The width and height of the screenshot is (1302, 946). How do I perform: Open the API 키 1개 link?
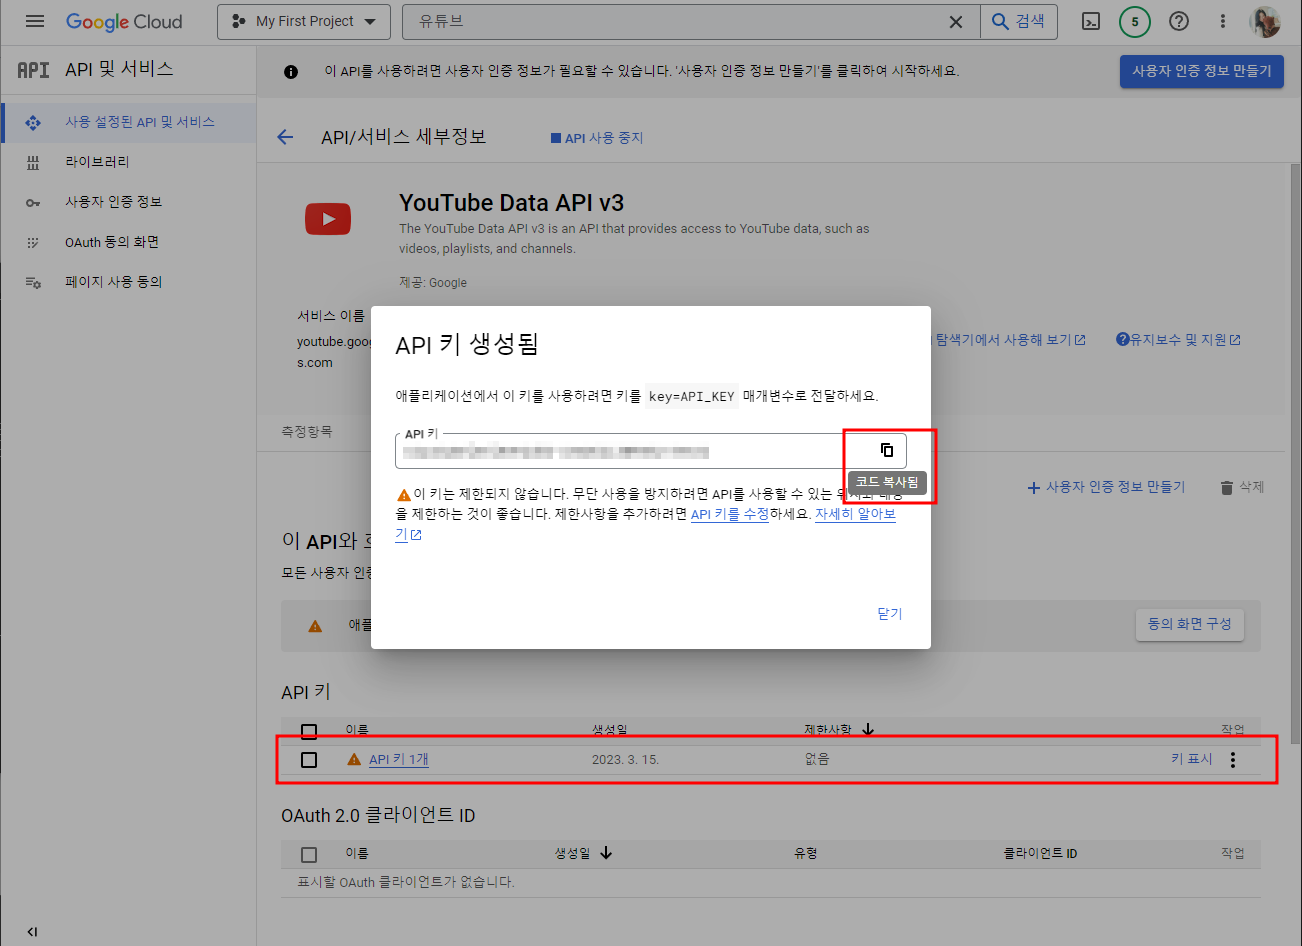(398, 760)
